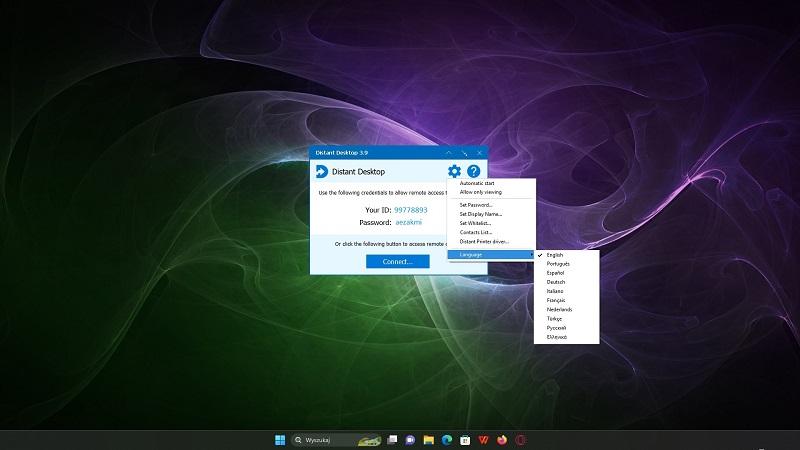800x450 pixels.
Task: Collapse the Distant Desktop window via chevron
Action: click(448, 153)
